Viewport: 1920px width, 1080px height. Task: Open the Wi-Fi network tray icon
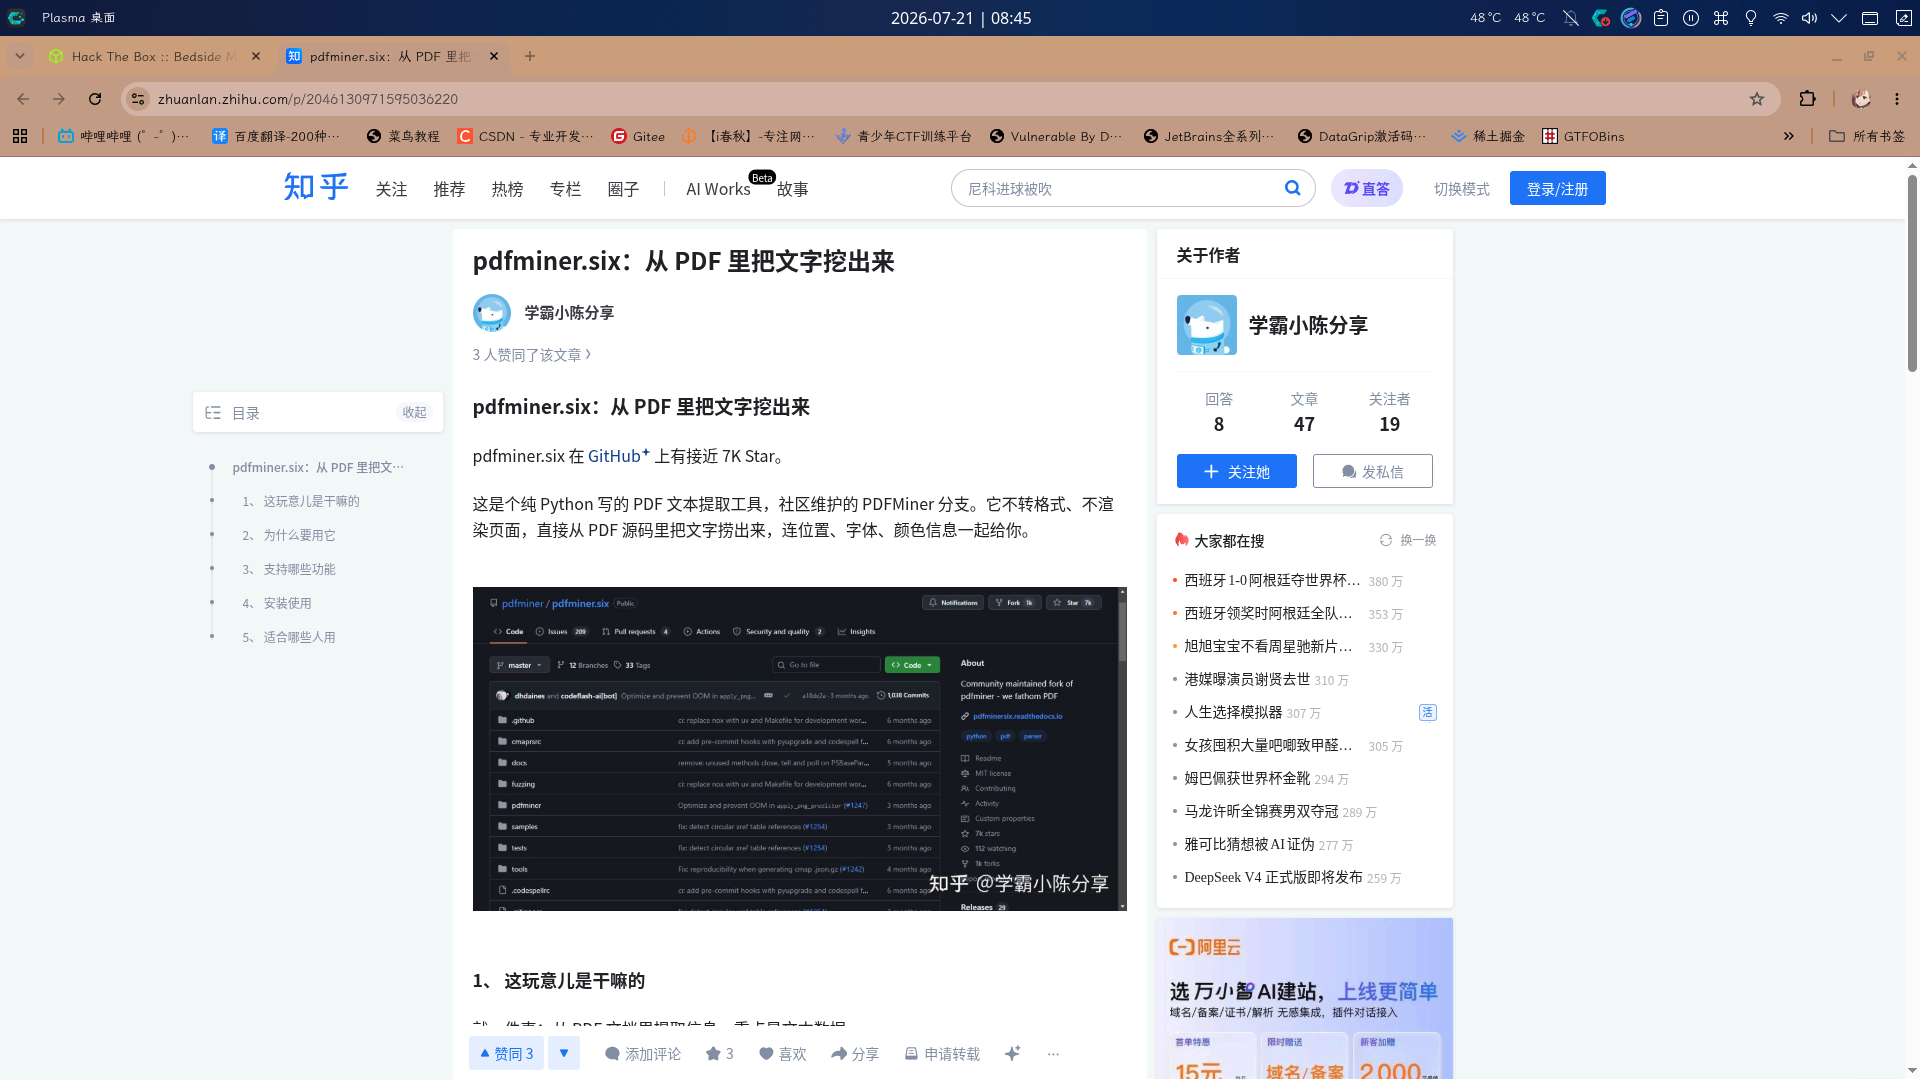tap(1780, 18)
